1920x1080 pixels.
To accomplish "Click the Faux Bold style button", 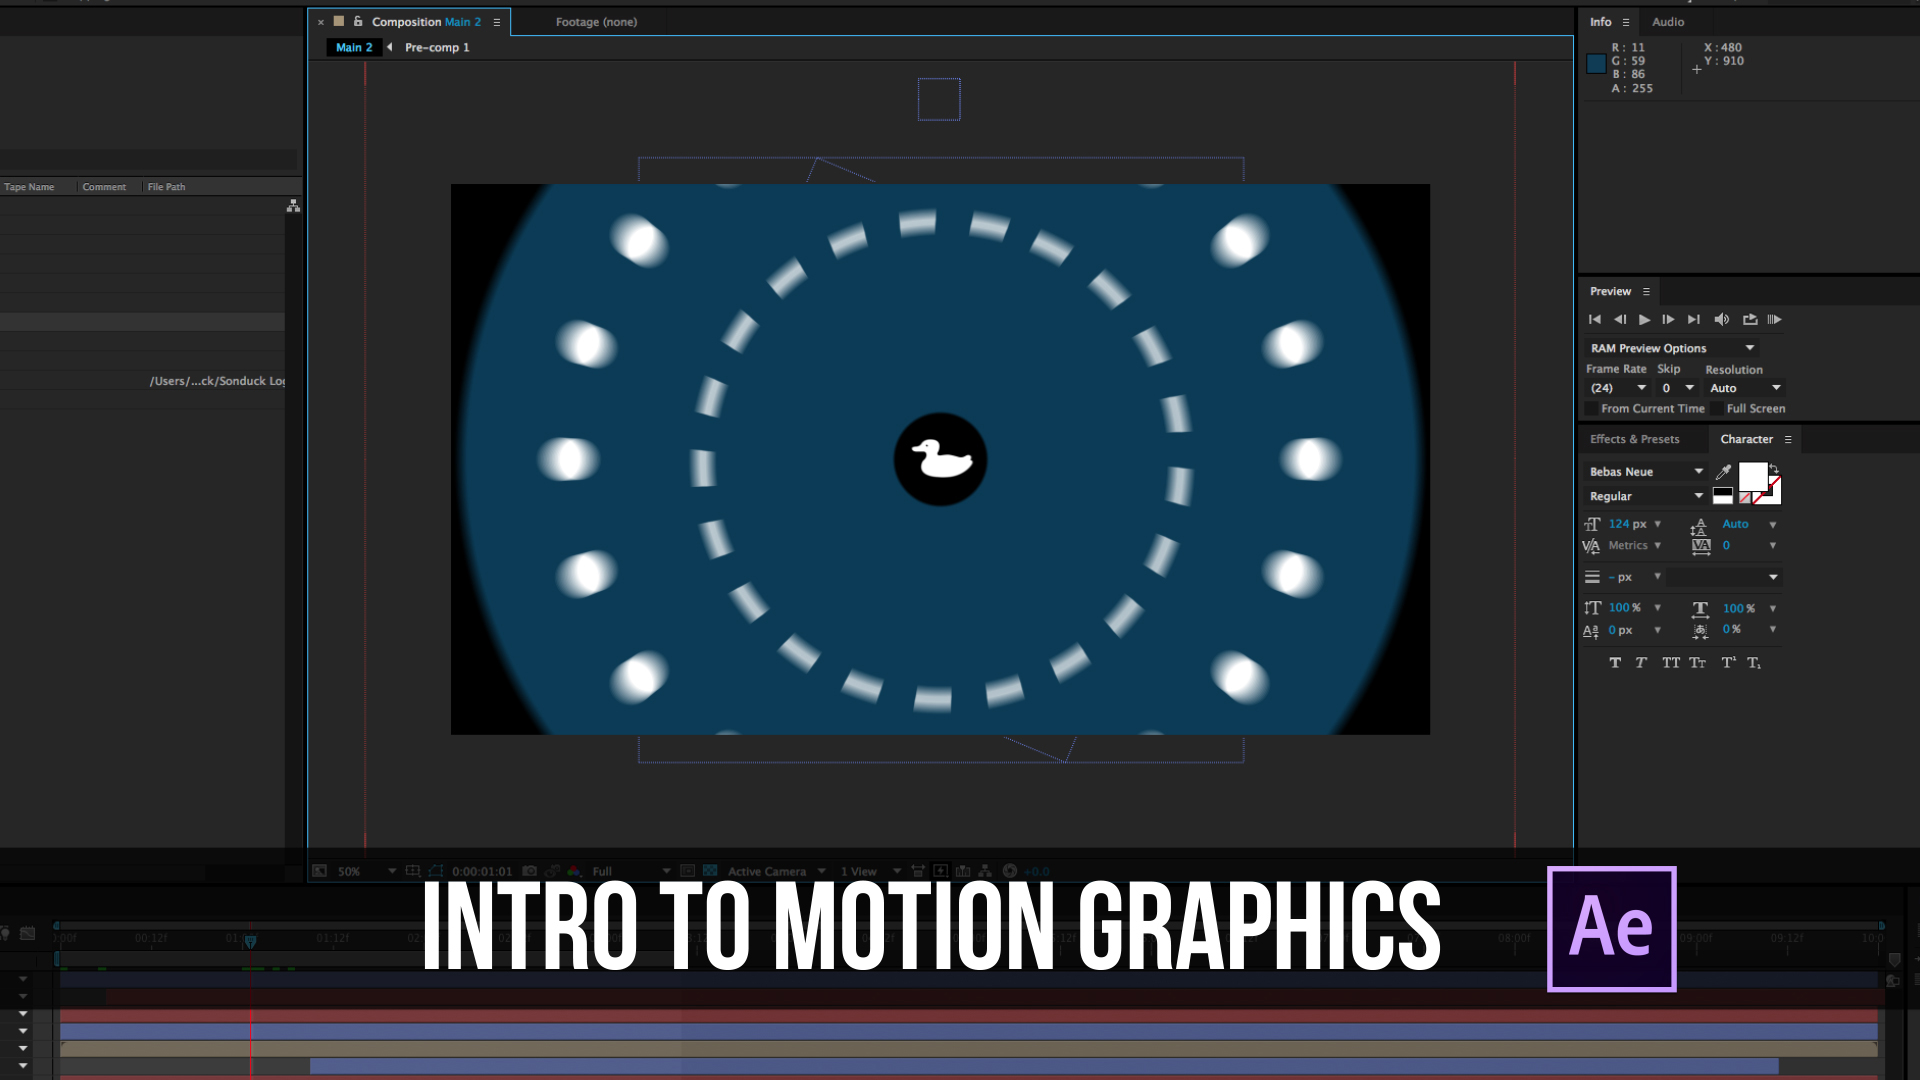I will pos(1615,663).
